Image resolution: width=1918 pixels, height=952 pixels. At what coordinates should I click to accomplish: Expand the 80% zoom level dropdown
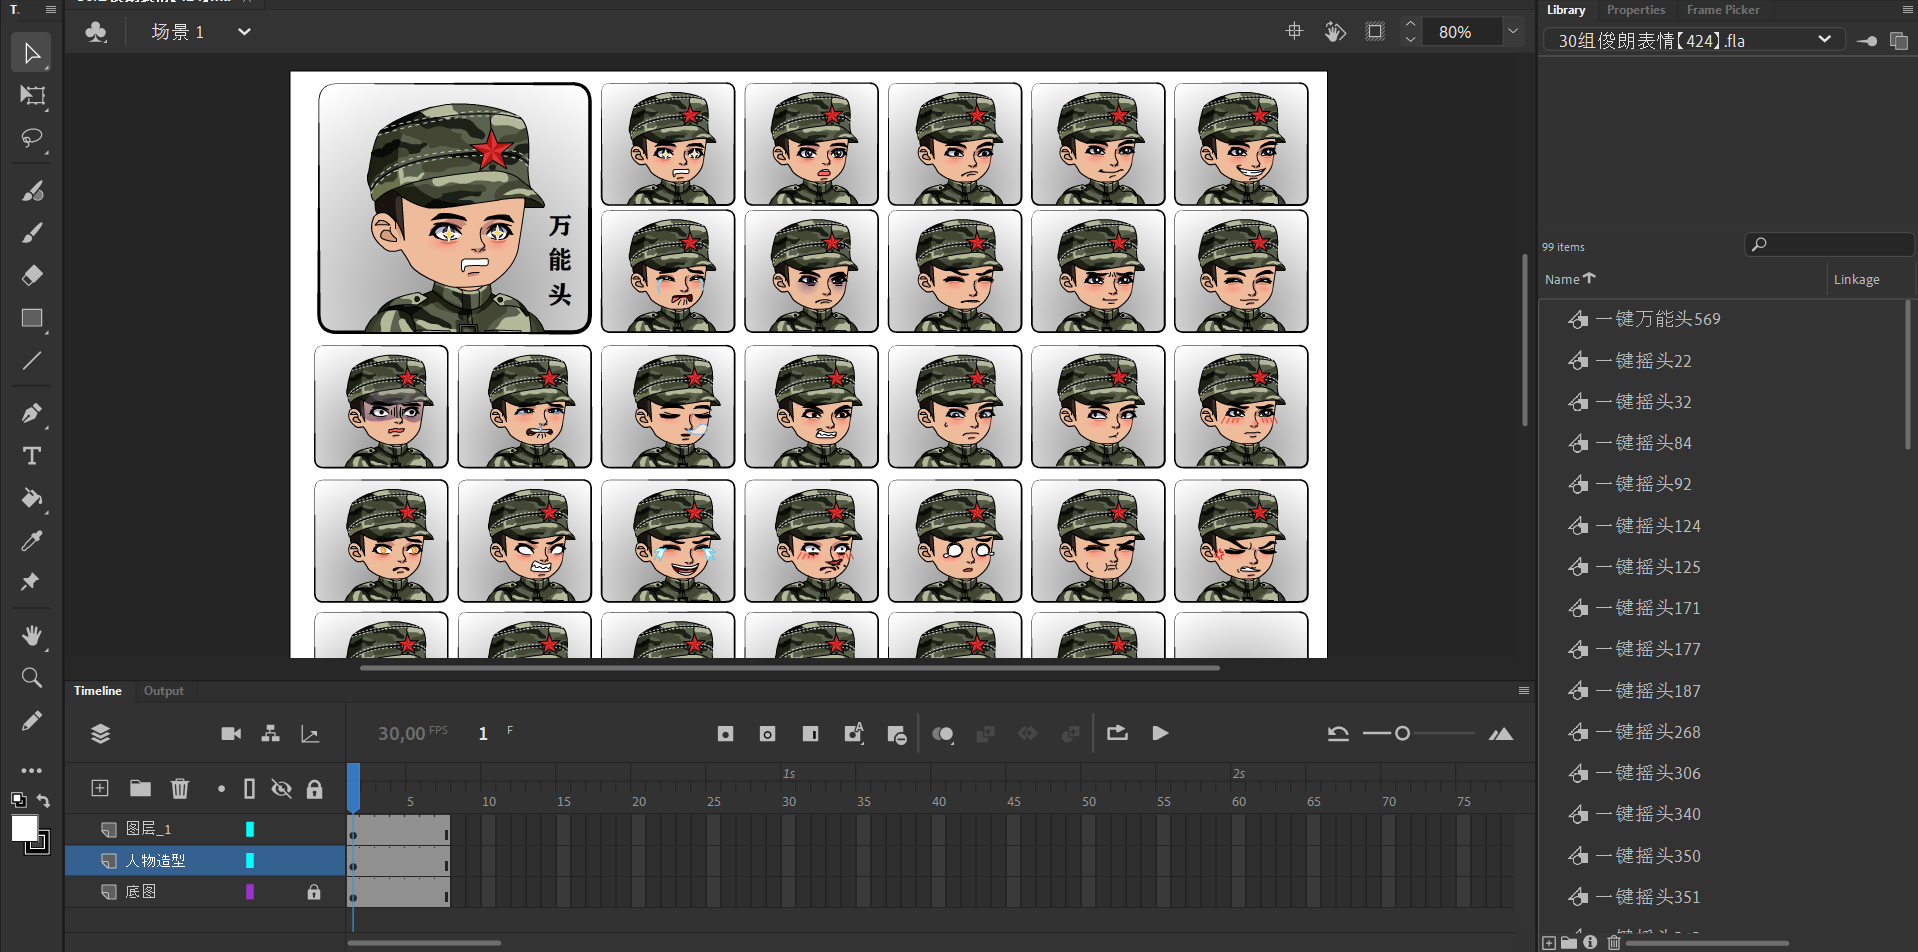pos(1513,32)
